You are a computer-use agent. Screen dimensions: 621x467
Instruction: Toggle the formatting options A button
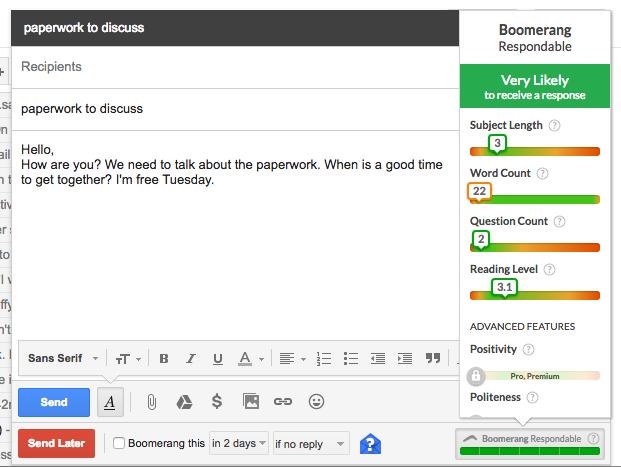[110, 402]
